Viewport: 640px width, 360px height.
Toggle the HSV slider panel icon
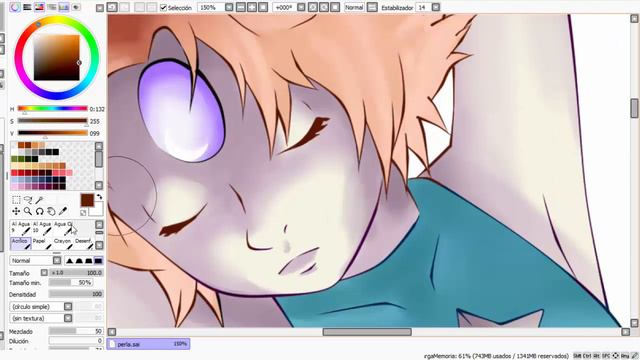tap(39, 7)
